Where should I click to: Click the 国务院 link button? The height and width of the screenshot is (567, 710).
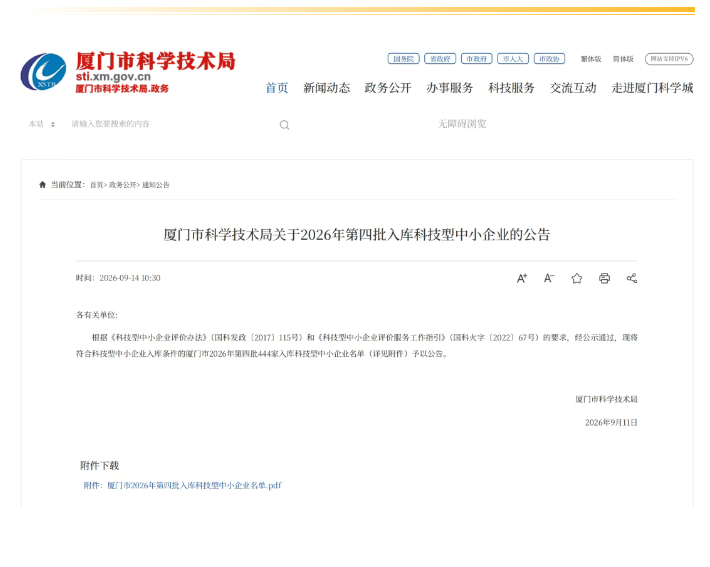[x=403, y=59]
